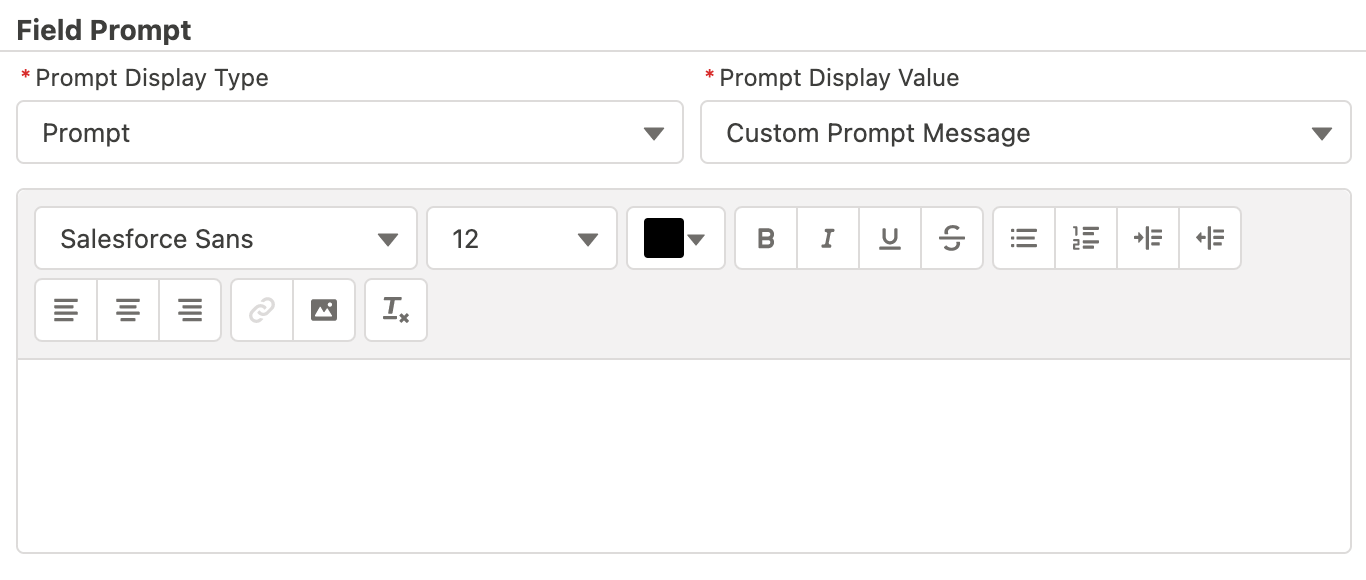Align text to the right
The image size is (1366, 580).
point(190,311)
